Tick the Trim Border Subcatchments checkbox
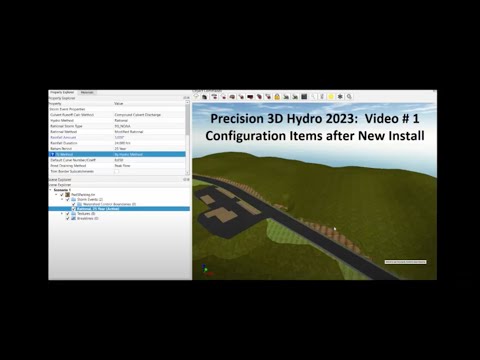Image resolution: width=480 pixels, height=360 pixels. pos(117,171)
